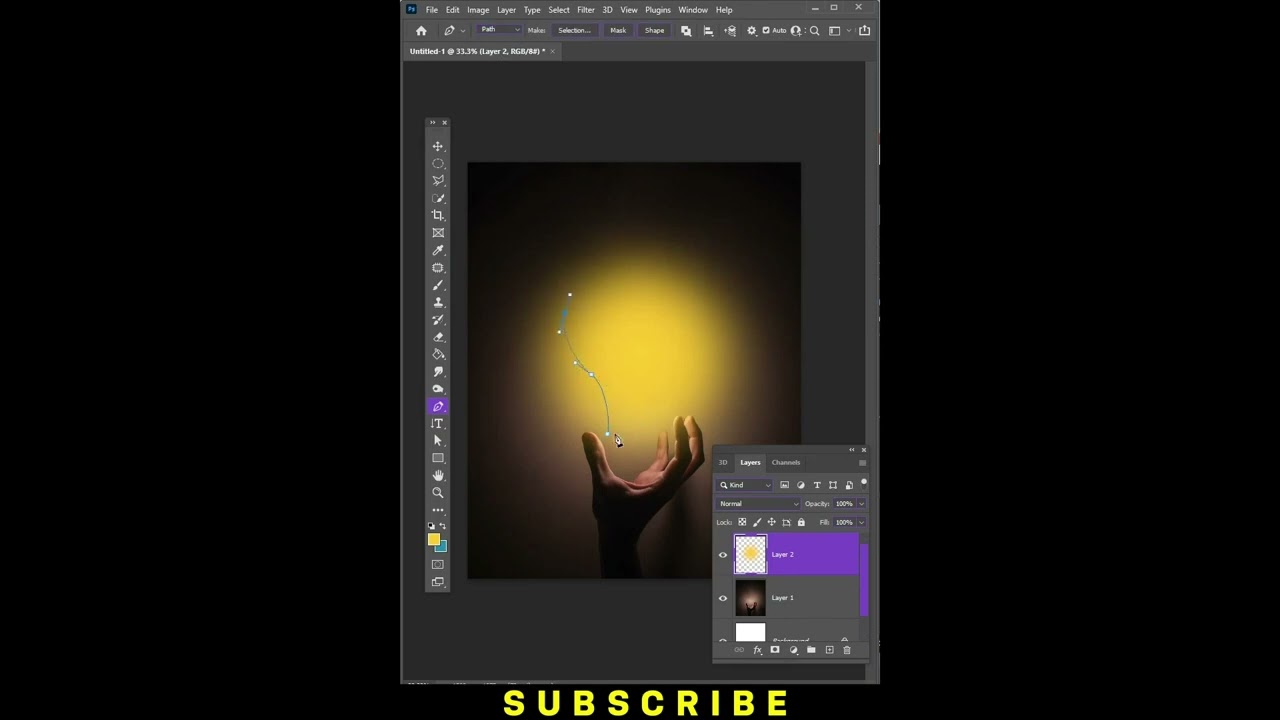
Task: Open the Opacity dropdown arrow
Action: pos(861,504)
